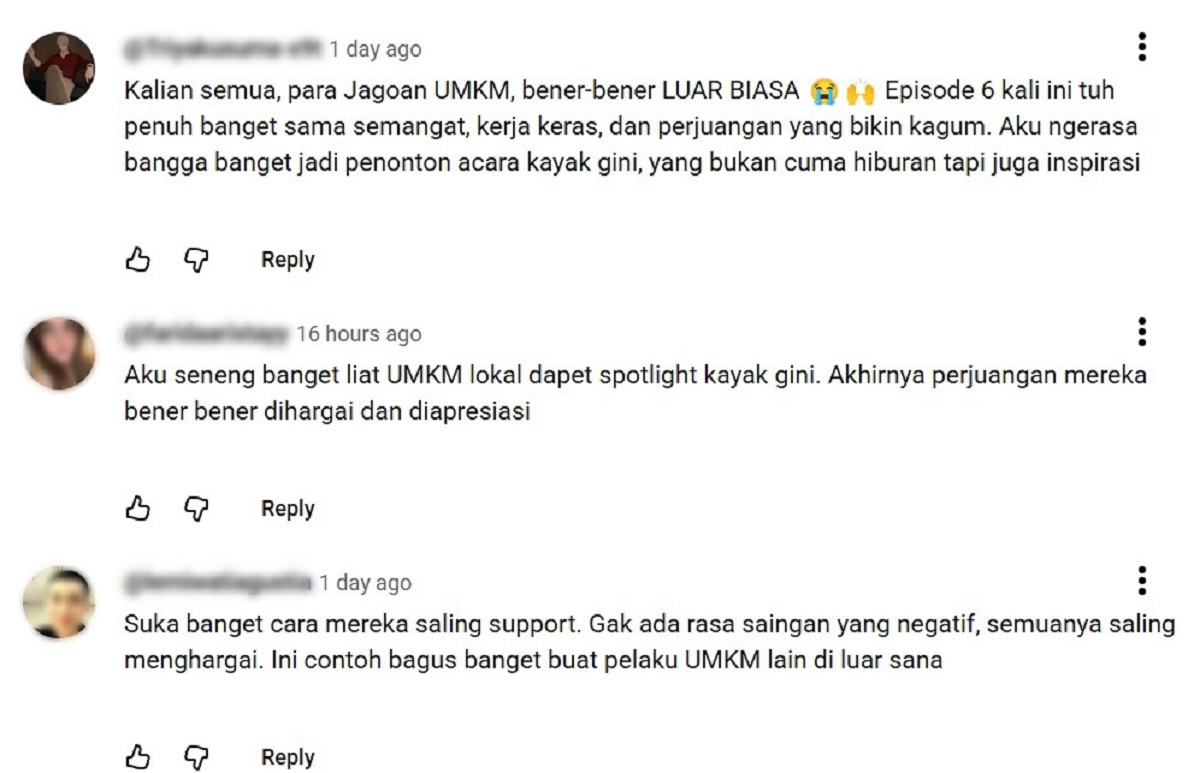The width and height of the screenshot is (1200, 773).
Task: Reply to the saling support comment
Action: pyautogui.click(x=288, y=758)
